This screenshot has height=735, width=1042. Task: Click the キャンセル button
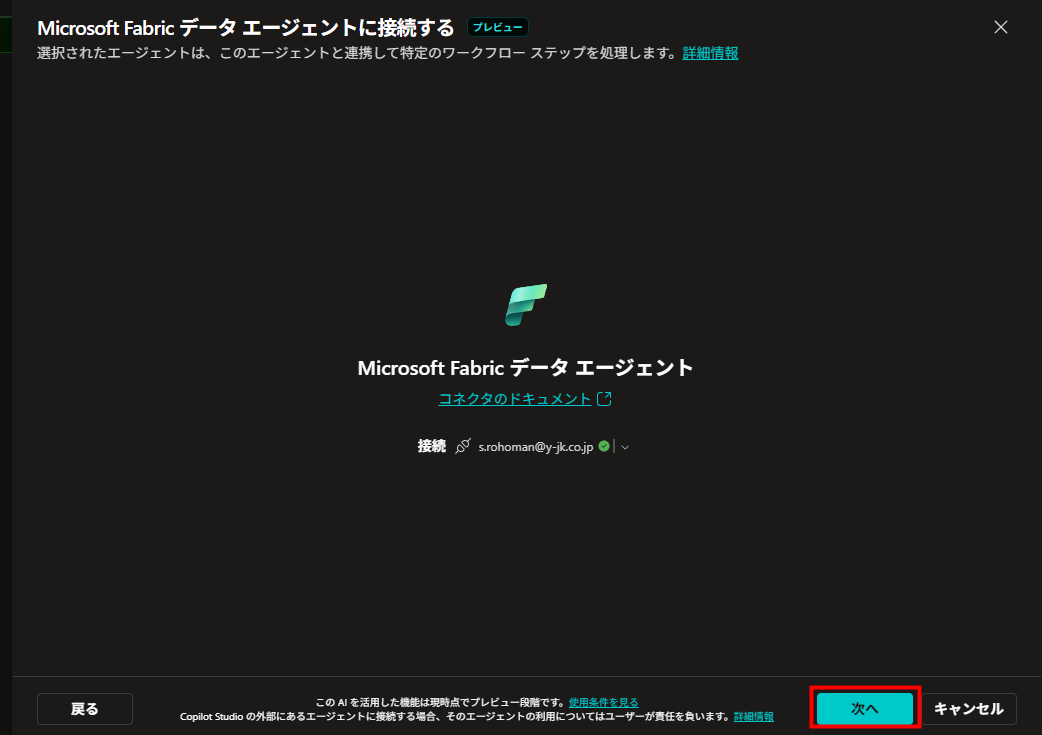[968, 709]
